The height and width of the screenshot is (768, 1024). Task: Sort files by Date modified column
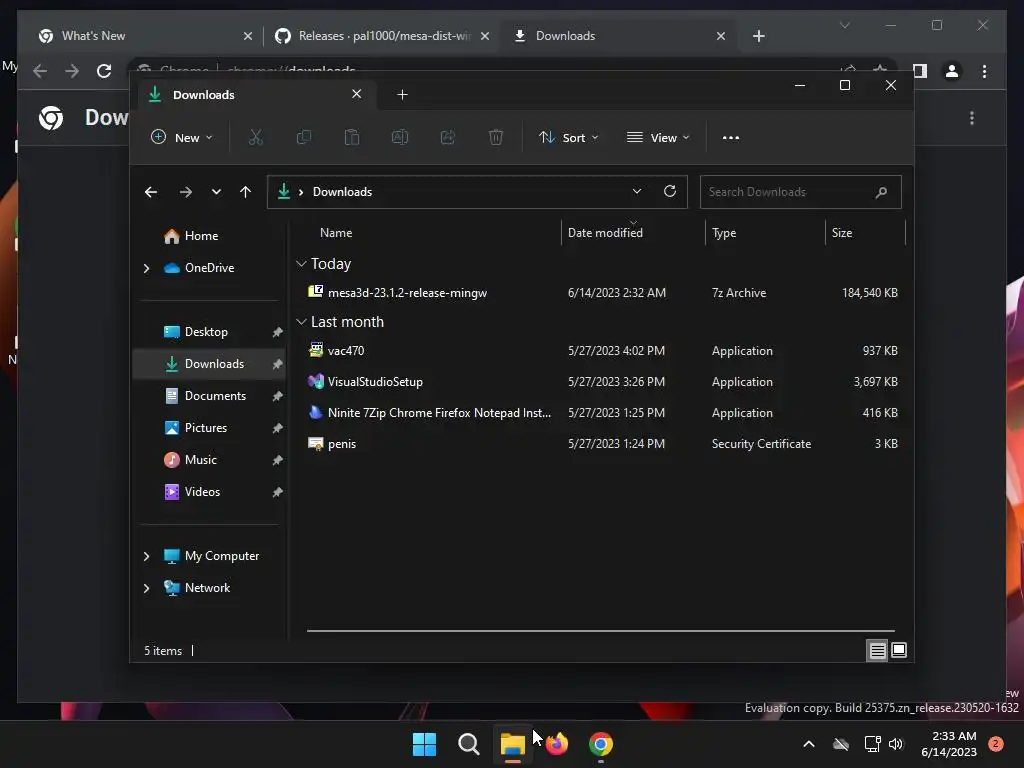[605, 233]
